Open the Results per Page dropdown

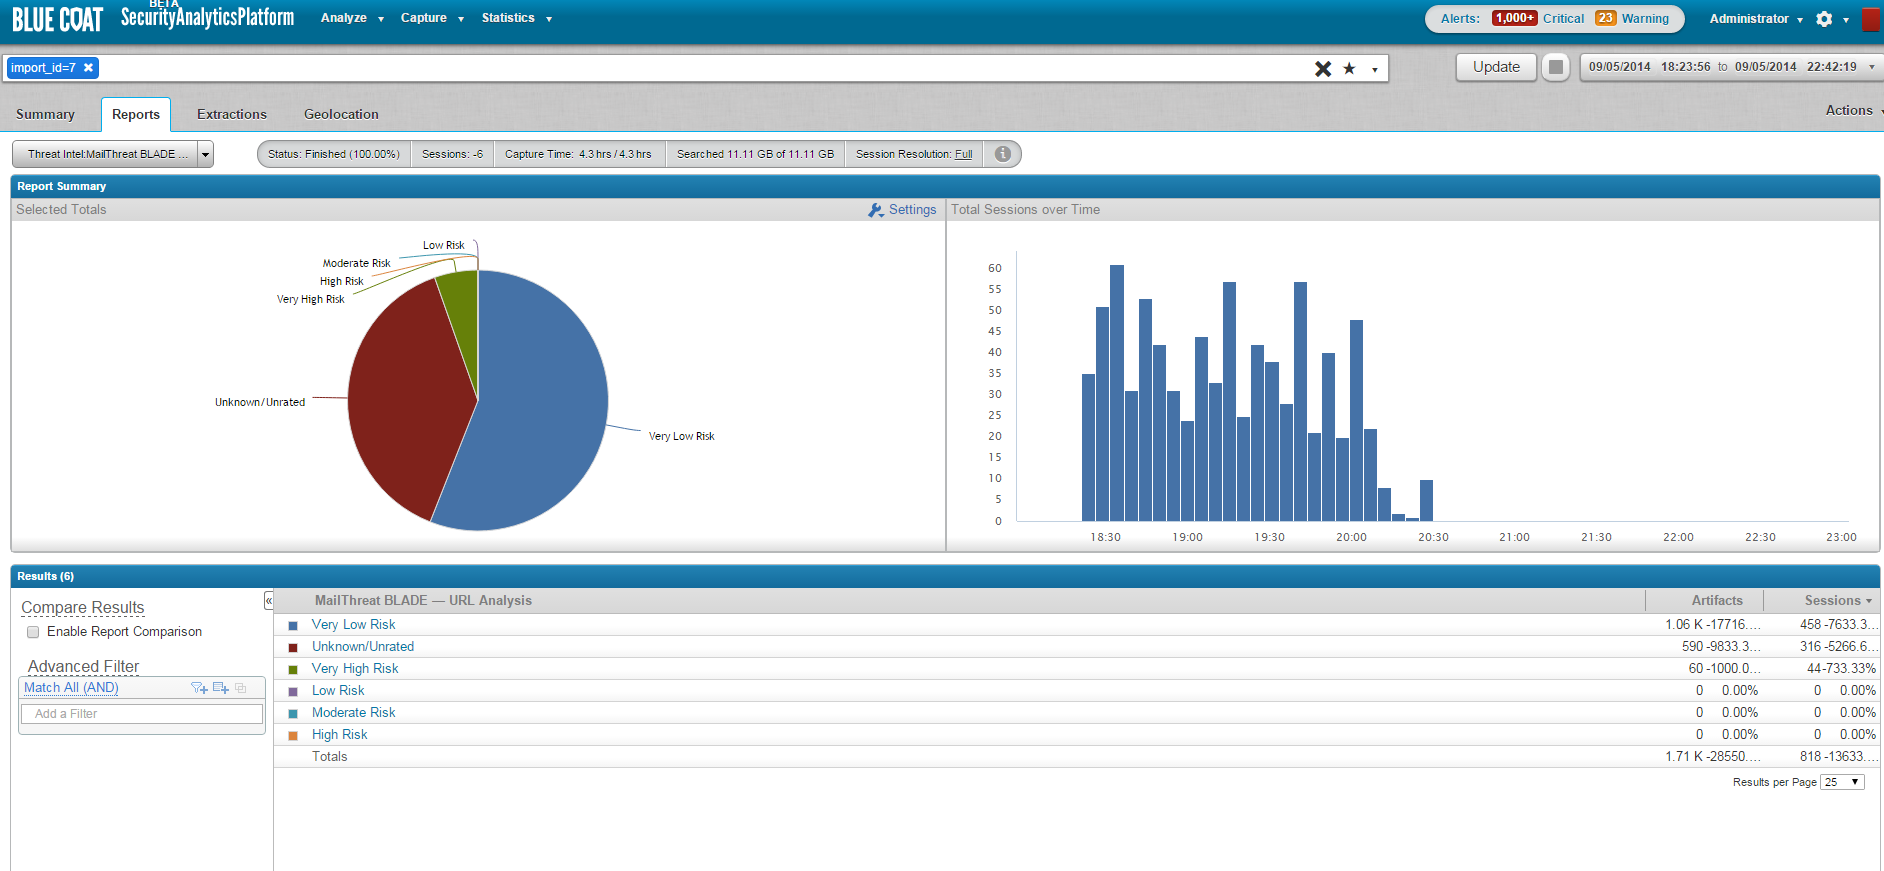[x=1842, y=782]
